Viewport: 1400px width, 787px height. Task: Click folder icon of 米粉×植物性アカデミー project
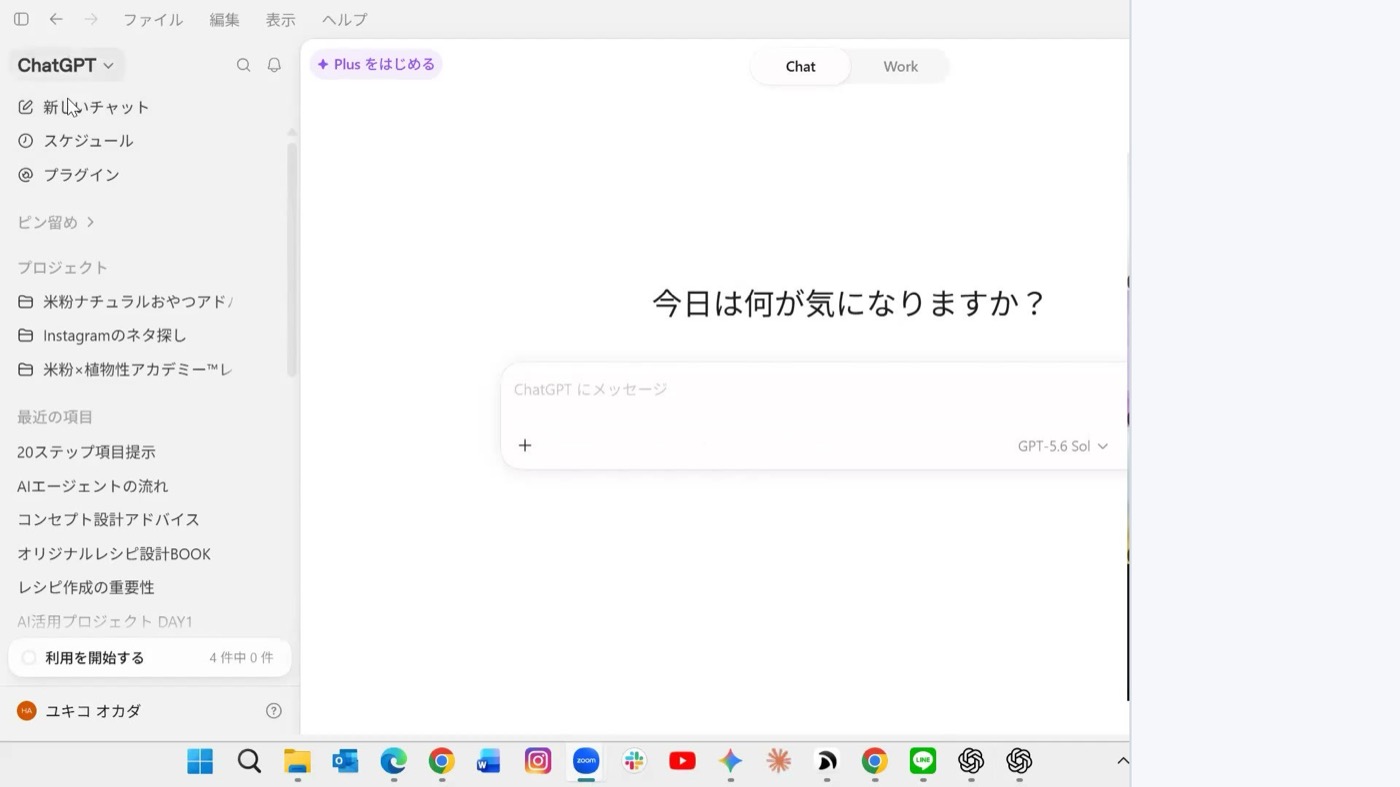coord(26,369)
